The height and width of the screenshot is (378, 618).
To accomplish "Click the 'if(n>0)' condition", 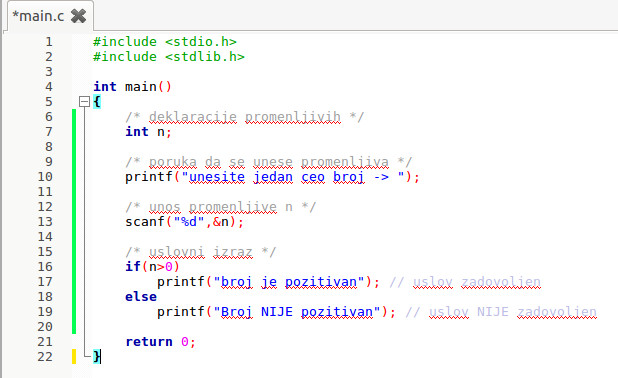I will tap(153, 267).
